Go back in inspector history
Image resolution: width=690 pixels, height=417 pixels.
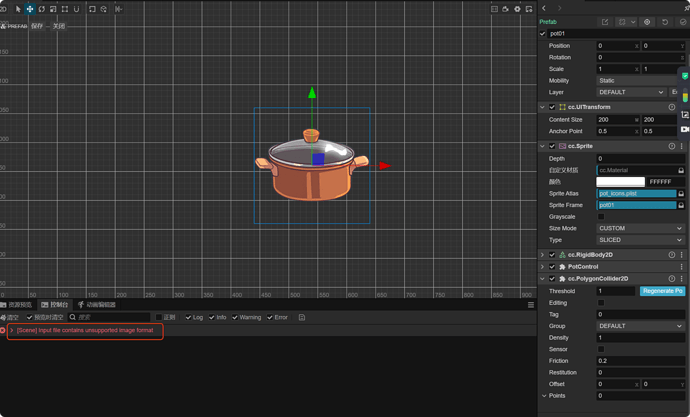click(x=544, y=8)
